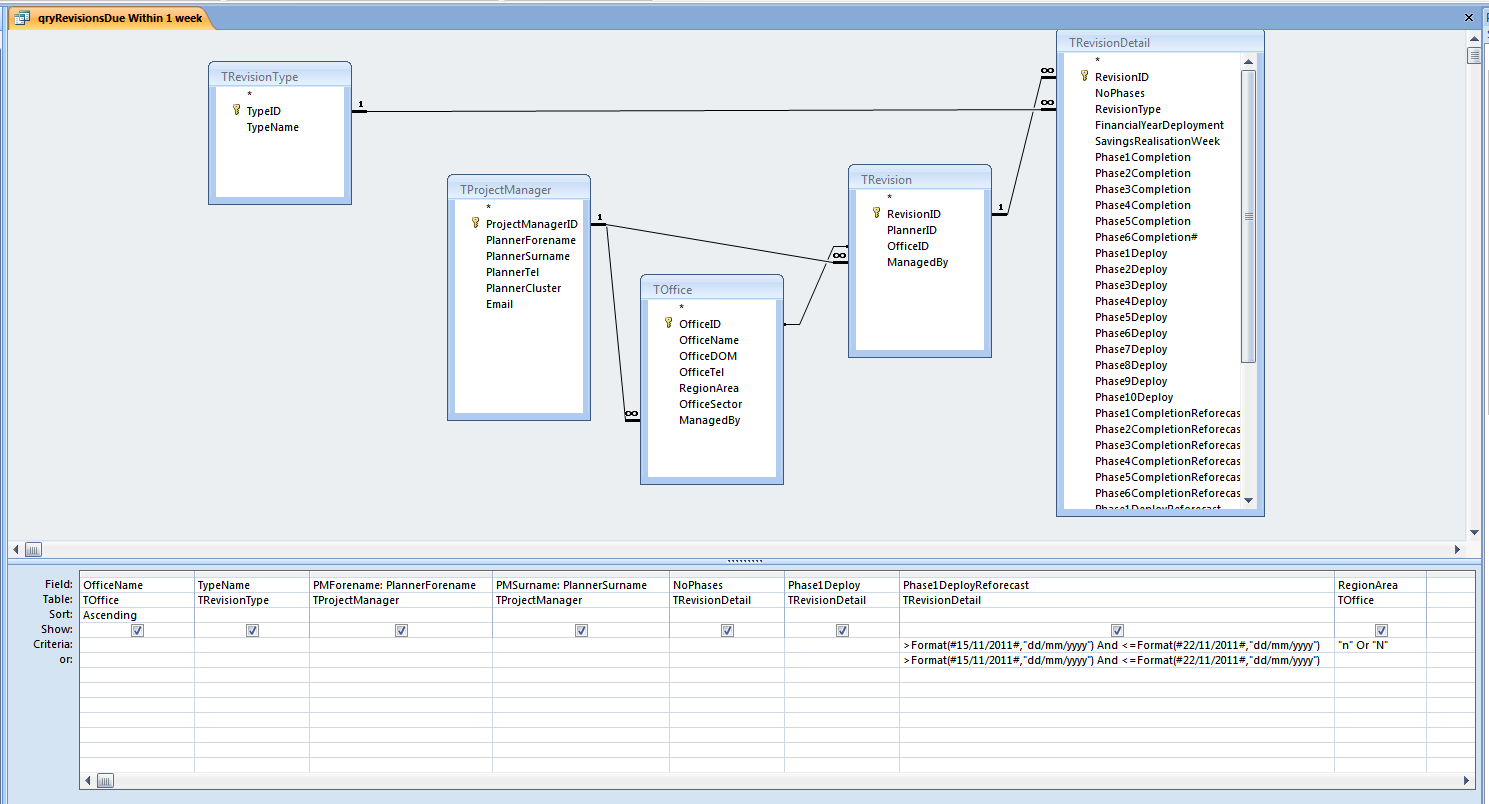Click the key icon in the TRevisionDetail table
Image resolution: width=1489 pixels, height=804 pixels.
[1084, 76]
